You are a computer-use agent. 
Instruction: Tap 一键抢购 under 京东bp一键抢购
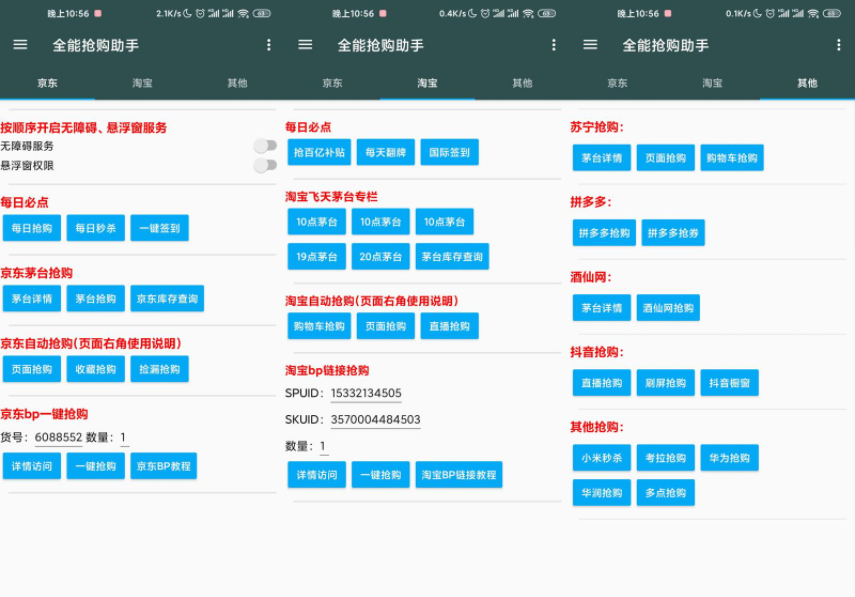pyautogui.click(x=95, y=466)
